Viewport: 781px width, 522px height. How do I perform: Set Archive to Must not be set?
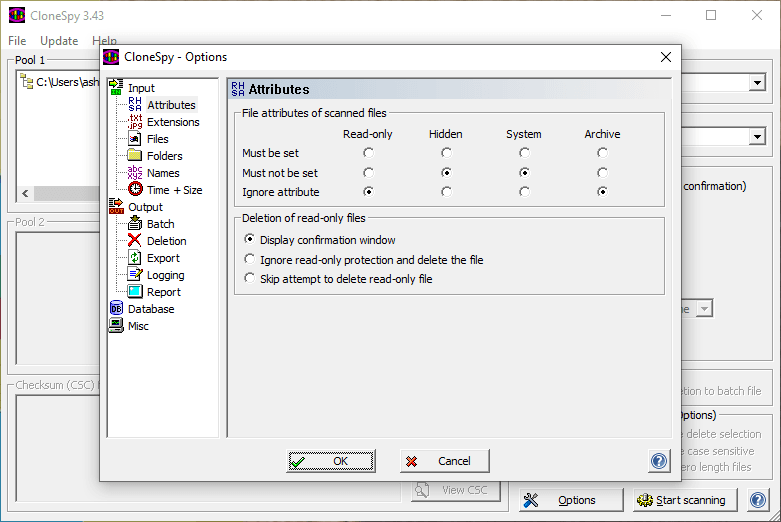coord(602,172)
